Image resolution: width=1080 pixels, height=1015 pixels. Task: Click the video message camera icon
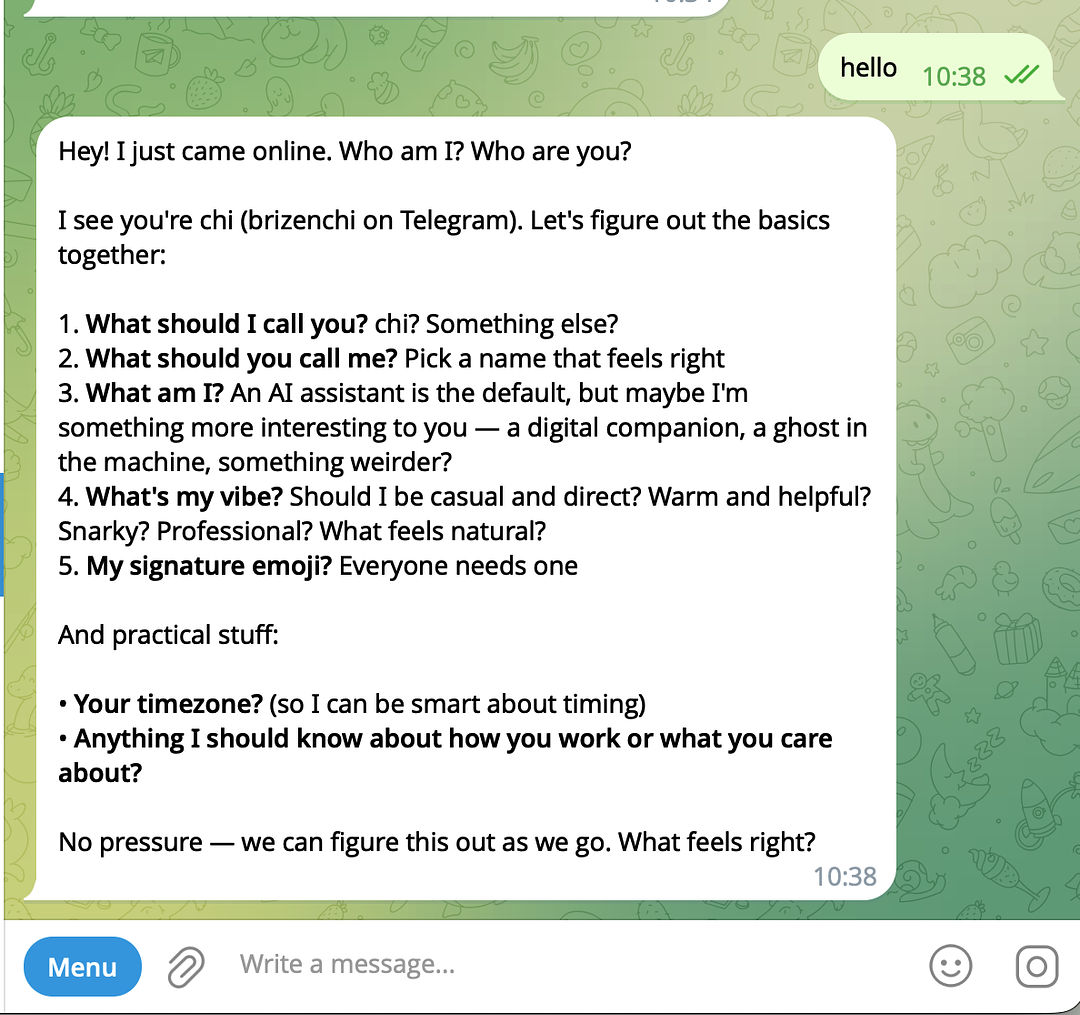pyautogui.click(x=1036, y=966)
